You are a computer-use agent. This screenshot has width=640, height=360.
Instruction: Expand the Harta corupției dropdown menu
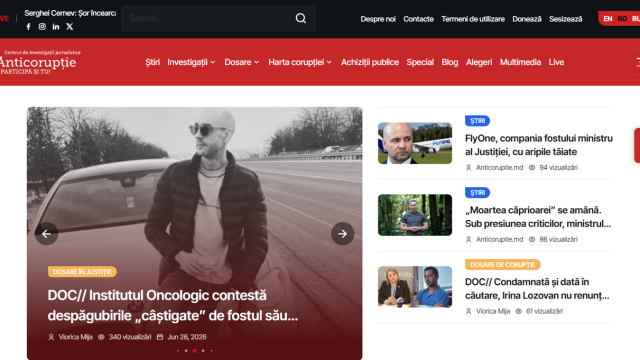300,62
